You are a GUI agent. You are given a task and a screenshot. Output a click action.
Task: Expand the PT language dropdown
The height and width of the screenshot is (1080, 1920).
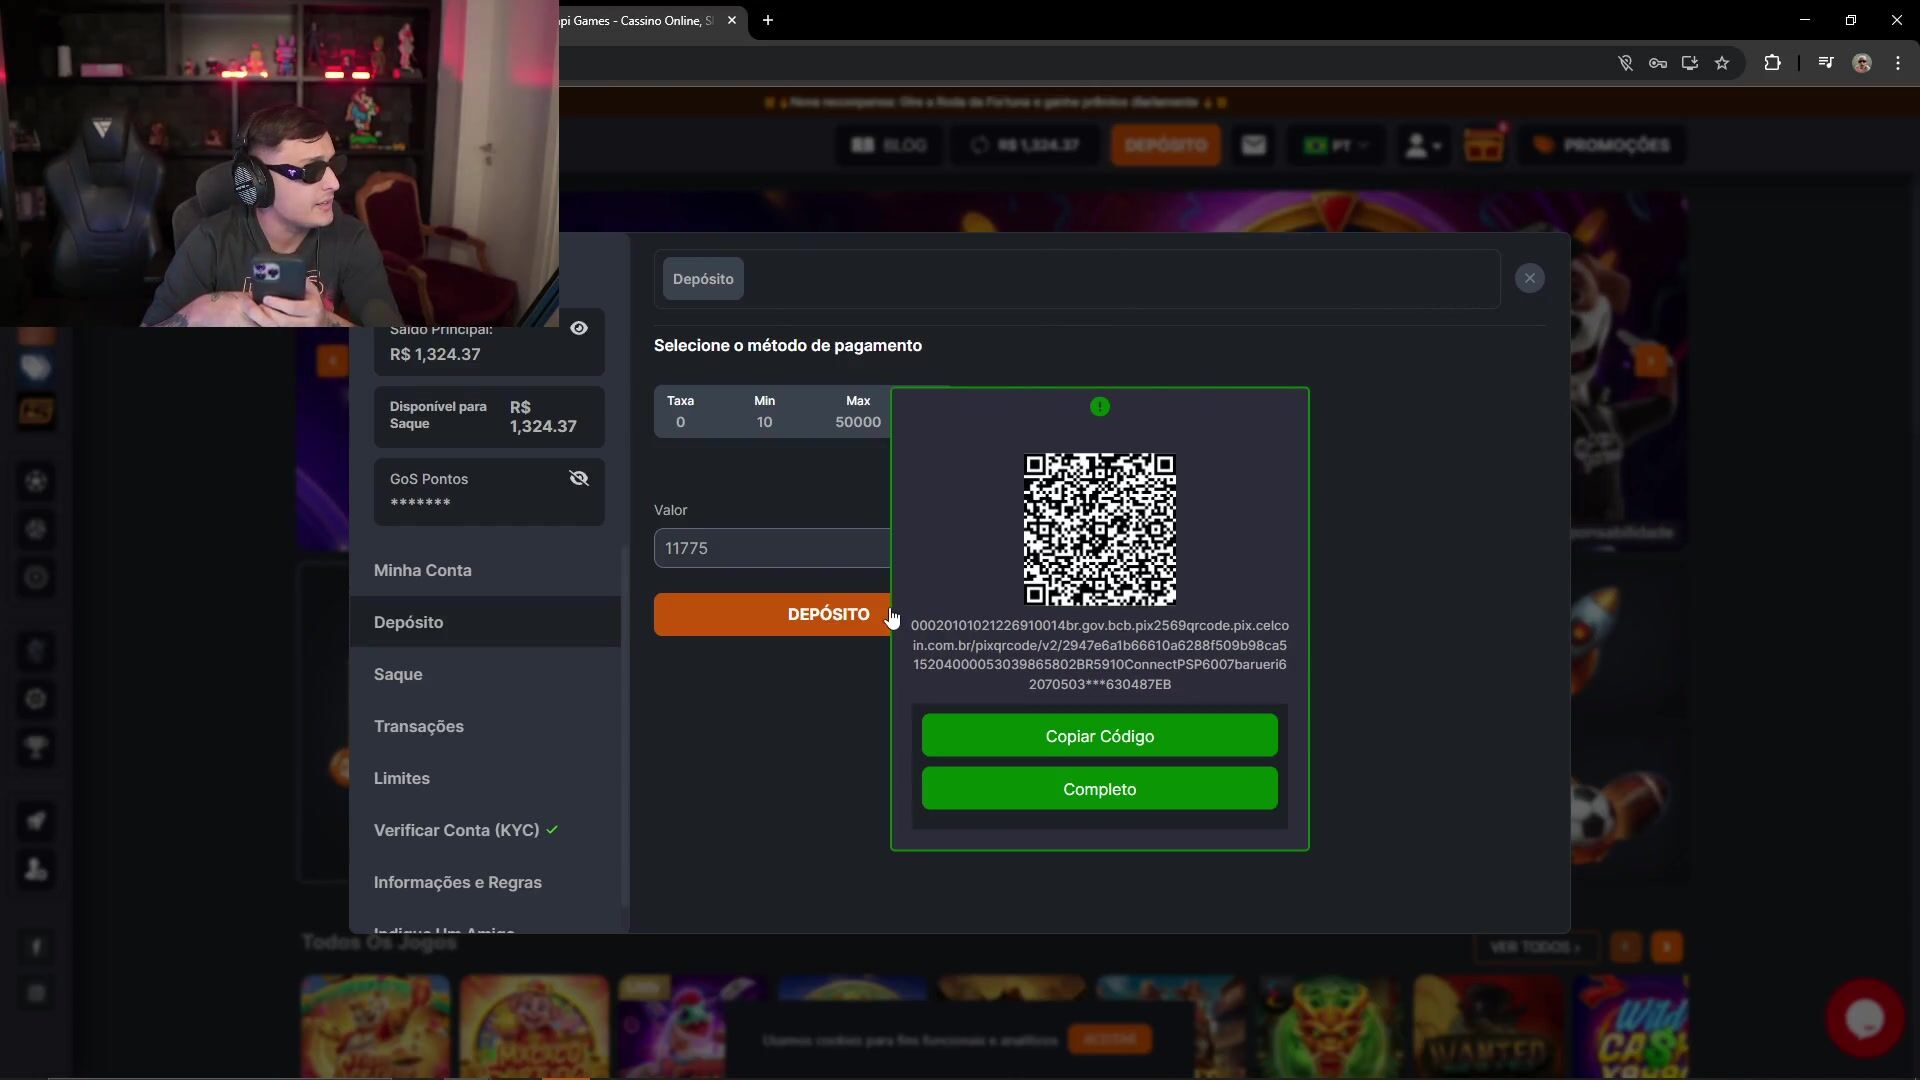click(x=1336, y=145)
